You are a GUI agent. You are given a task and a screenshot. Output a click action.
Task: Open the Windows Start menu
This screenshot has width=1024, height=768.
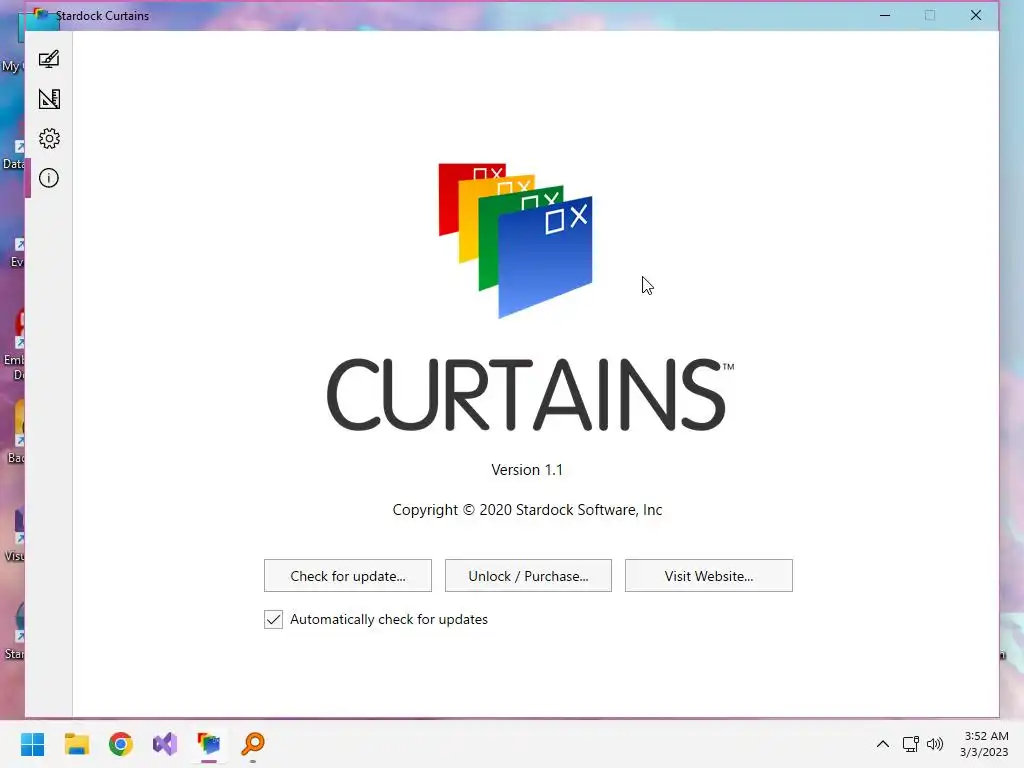[x=32, y=744]
